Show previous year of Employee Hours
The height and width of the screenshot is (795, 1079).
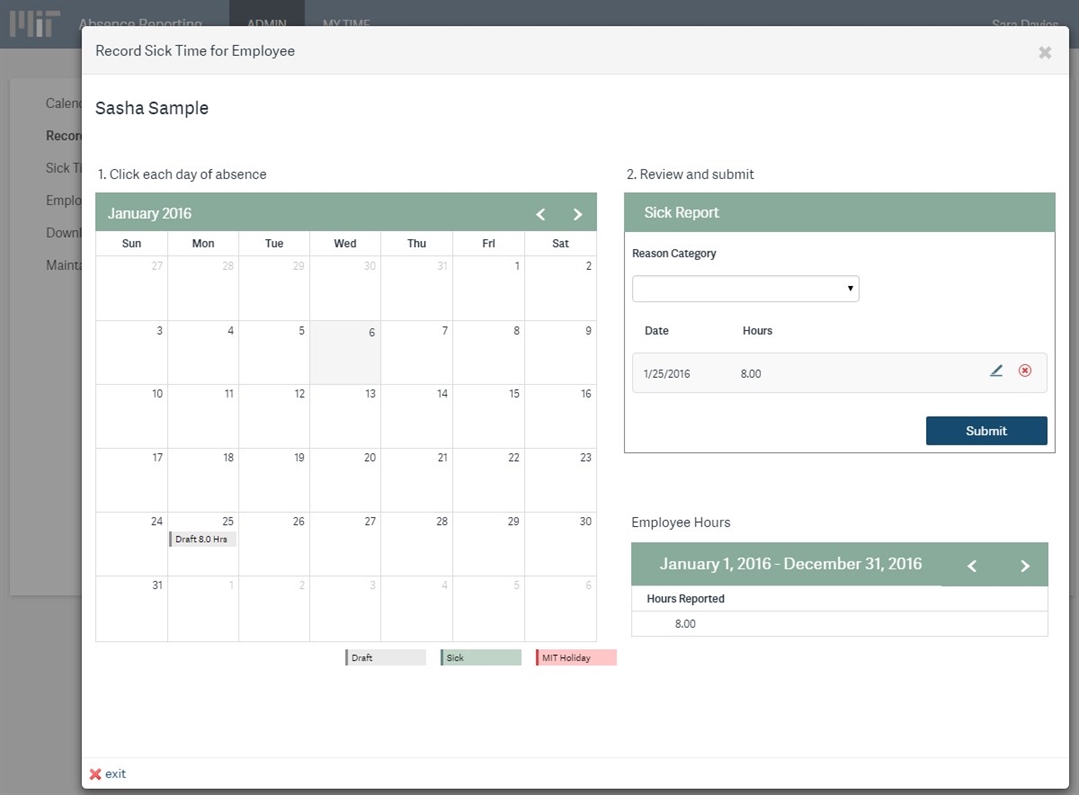(972, 566)
